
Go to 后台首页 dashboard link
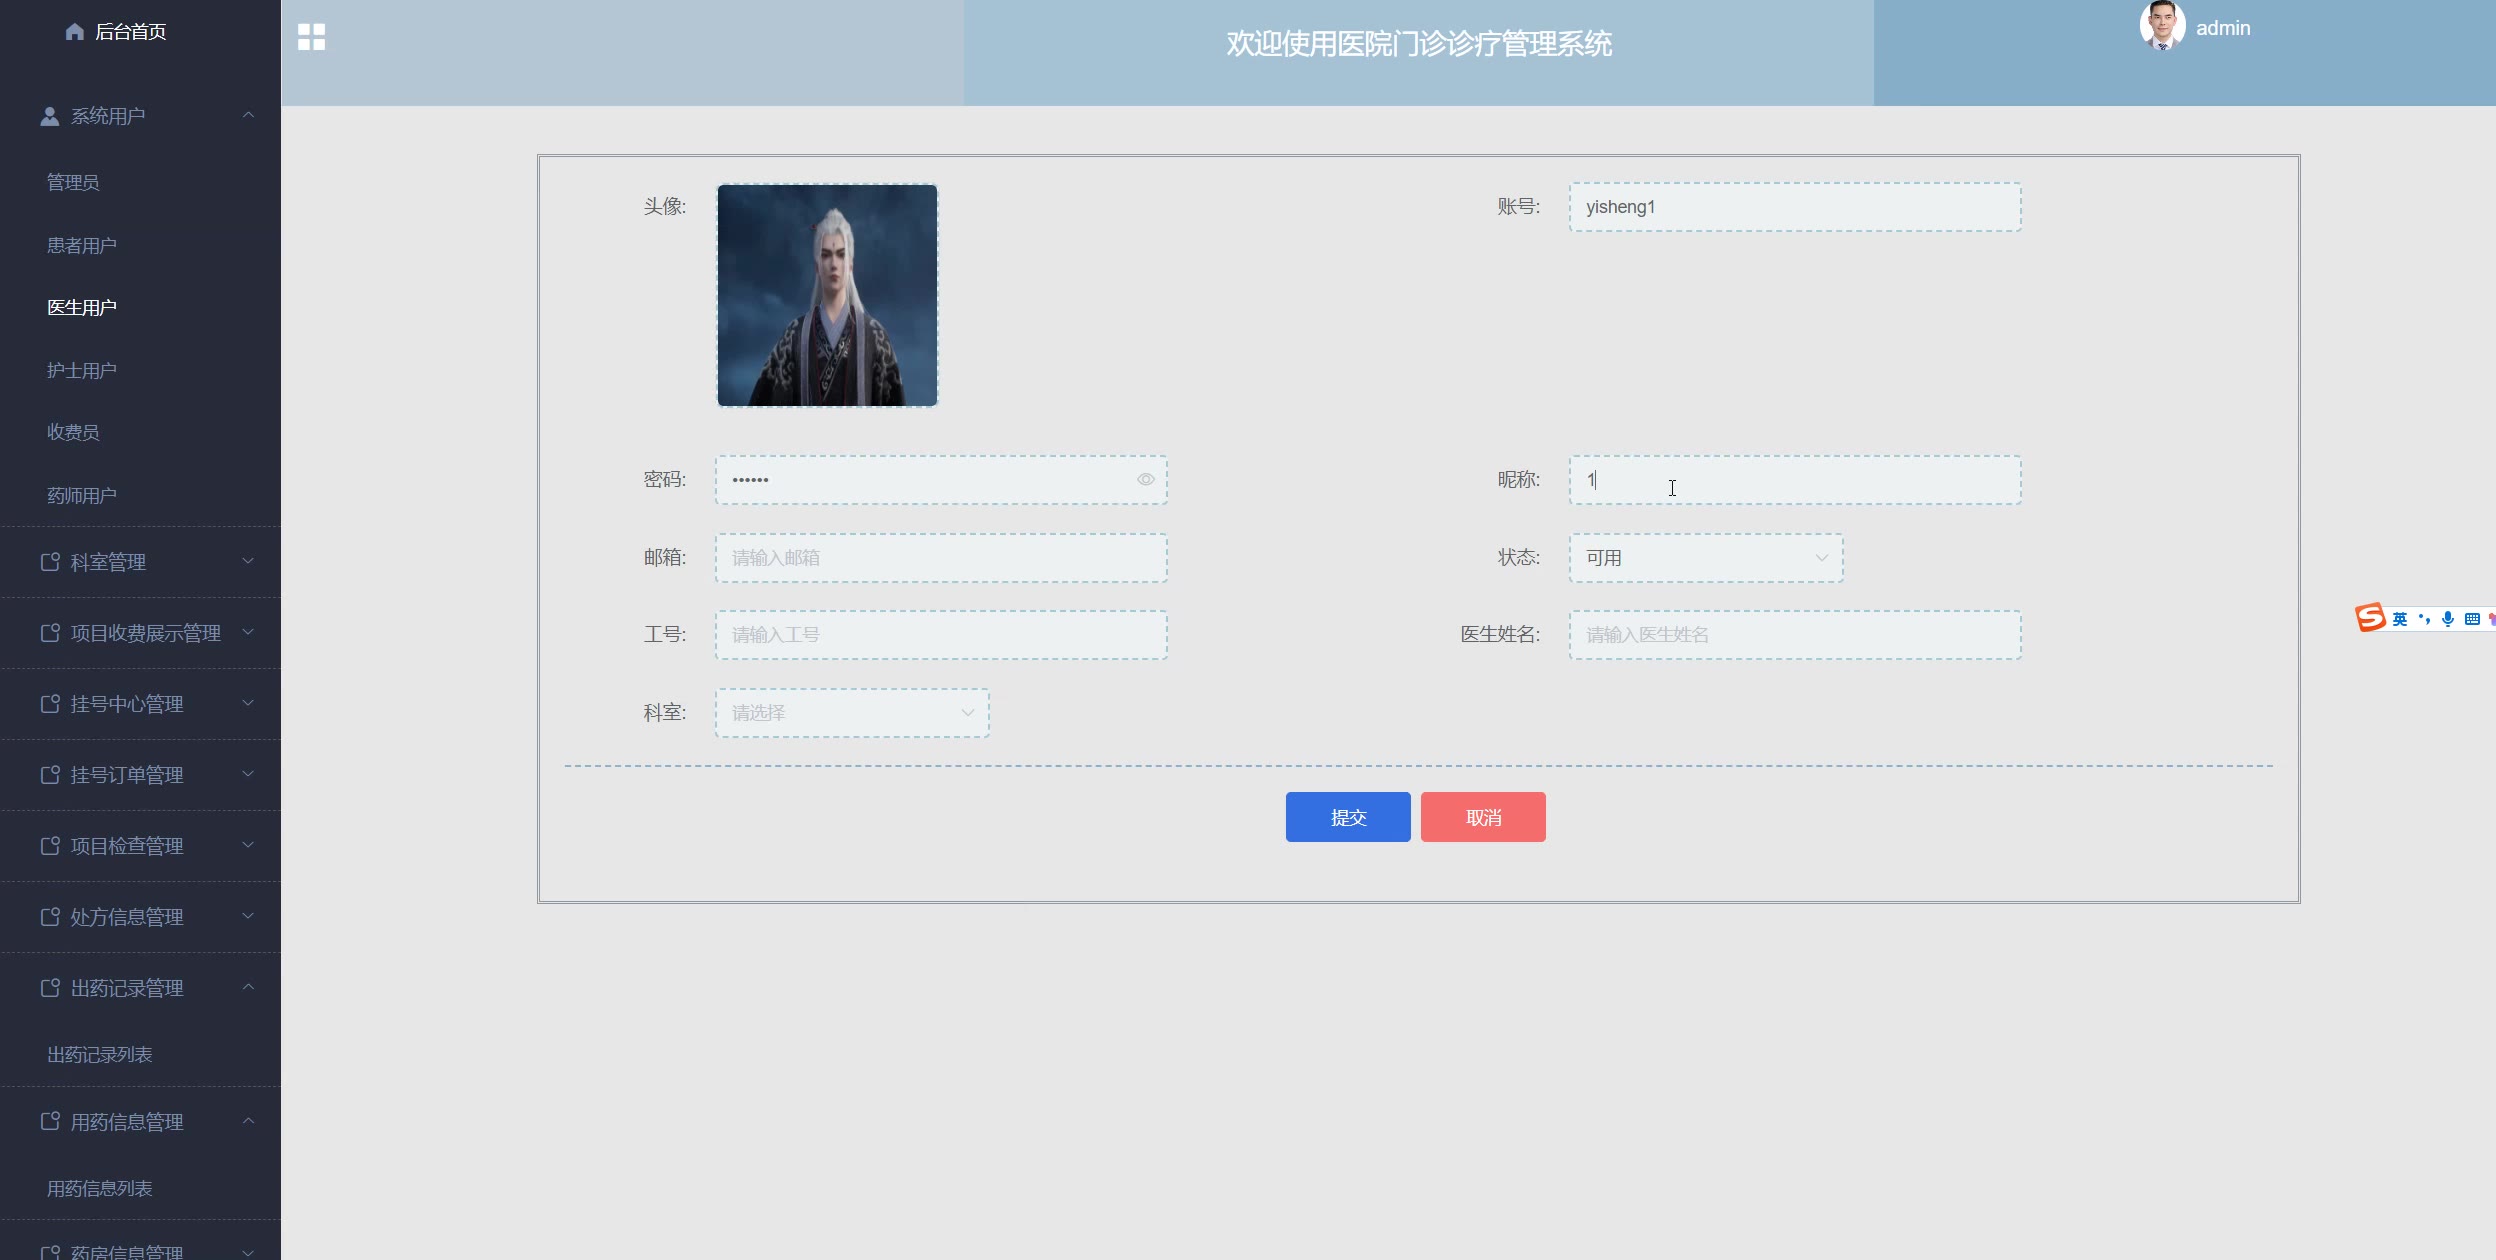[130, 32]
